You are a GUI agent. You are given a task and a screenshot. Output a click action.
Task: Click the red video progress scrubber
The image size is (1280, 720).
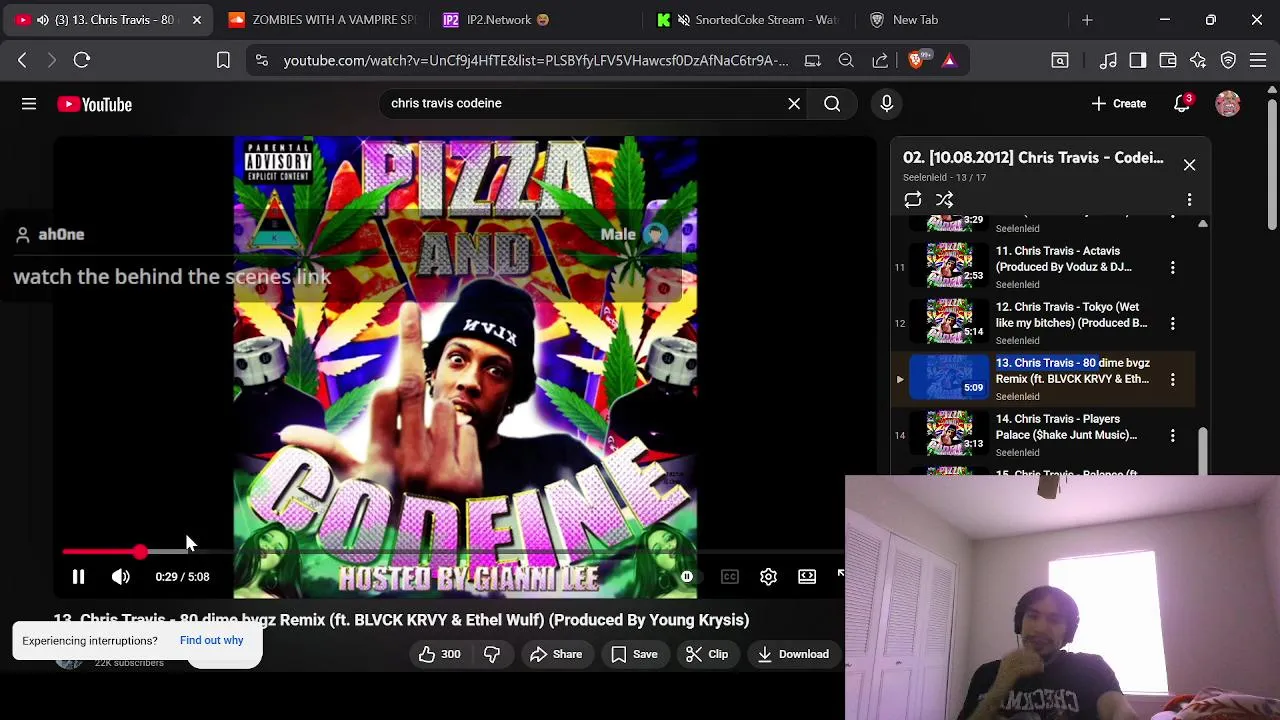(x=141, y=552)
